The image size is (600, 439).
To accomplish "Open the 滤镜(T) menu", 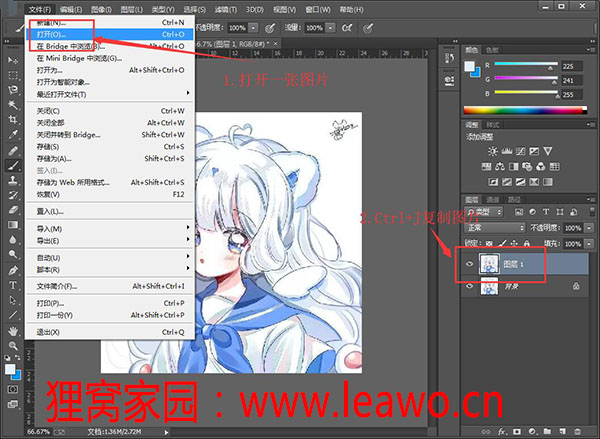I will pos(225,10).
